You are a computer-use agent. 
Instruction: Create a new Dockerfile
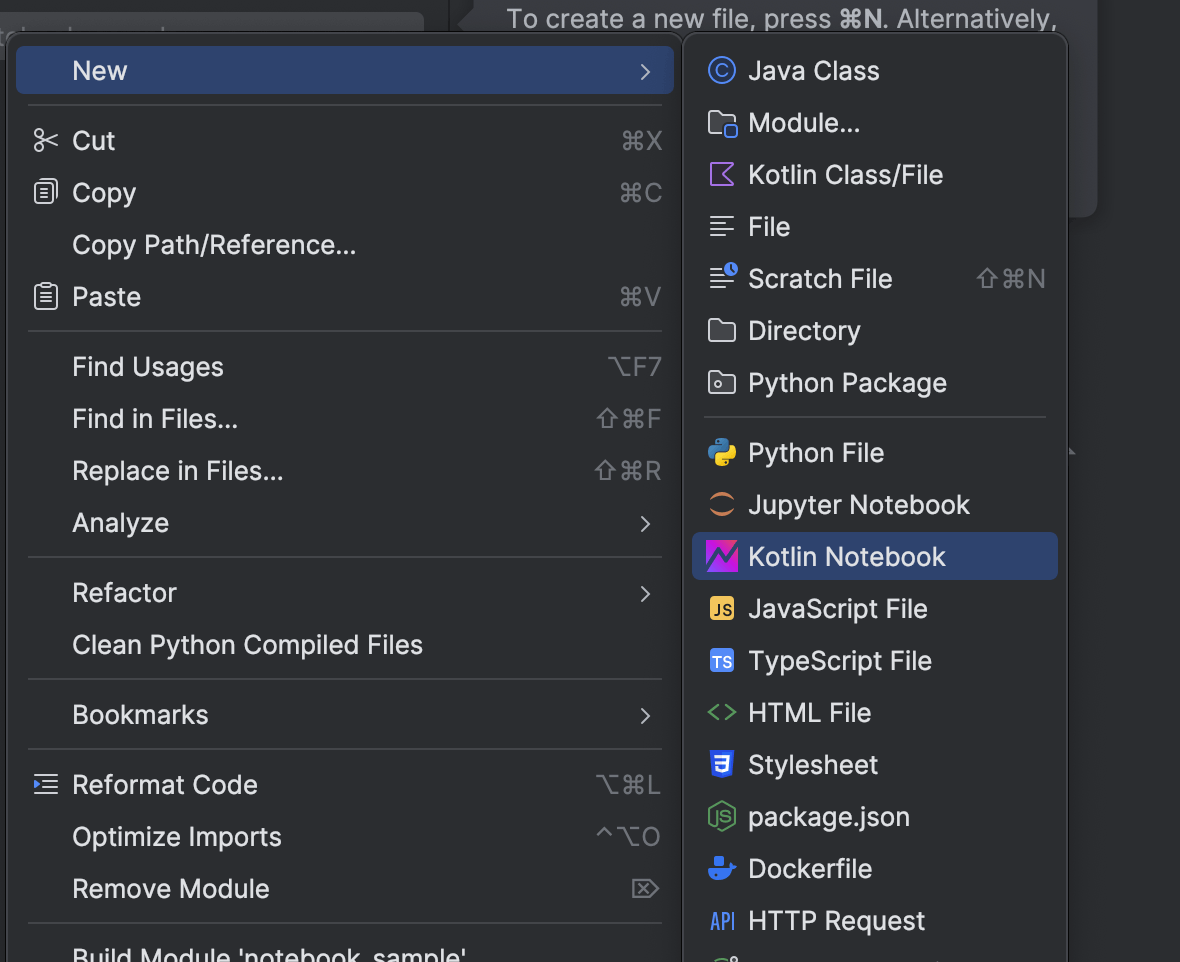coord(874,869)
